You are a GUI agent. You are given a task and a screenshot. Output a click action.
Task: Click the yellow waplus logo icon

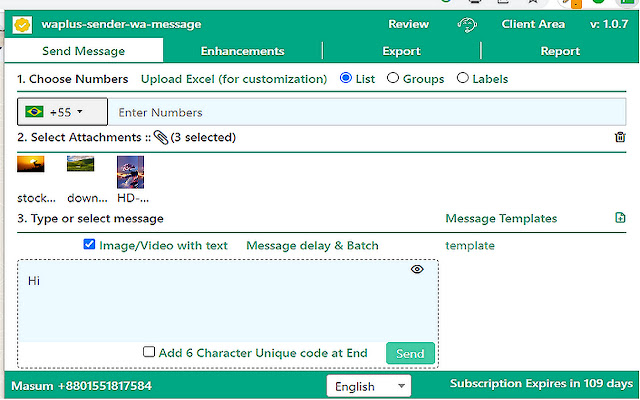pyautogui.click(x=22, y=25)
